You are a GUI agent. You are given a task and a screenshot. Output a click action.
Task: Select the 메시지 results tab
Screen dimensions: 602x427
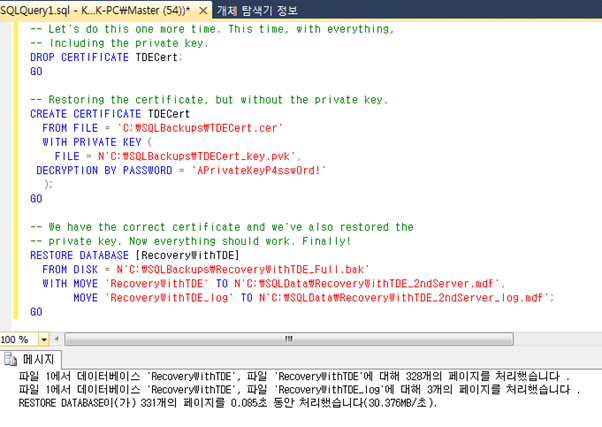pyautogui.click(x=31, y=359)
